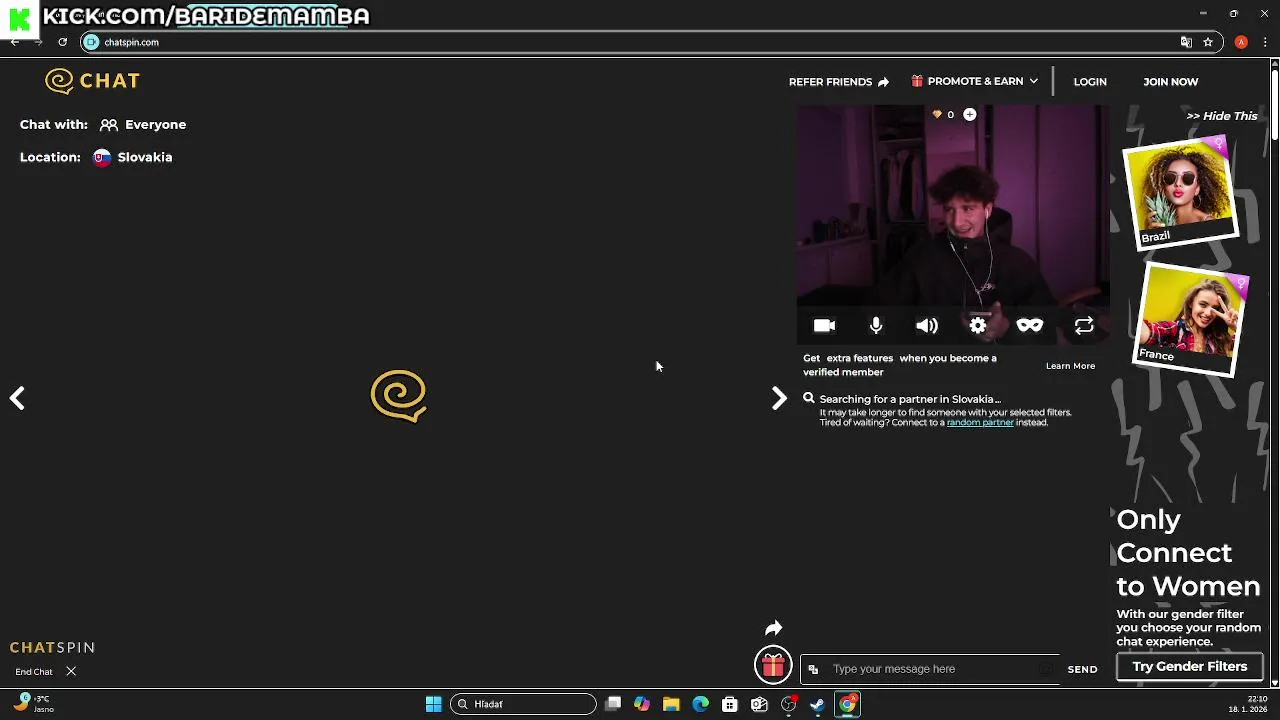Click the browser back arrow
1280x720 pixels.
(14, 42)
